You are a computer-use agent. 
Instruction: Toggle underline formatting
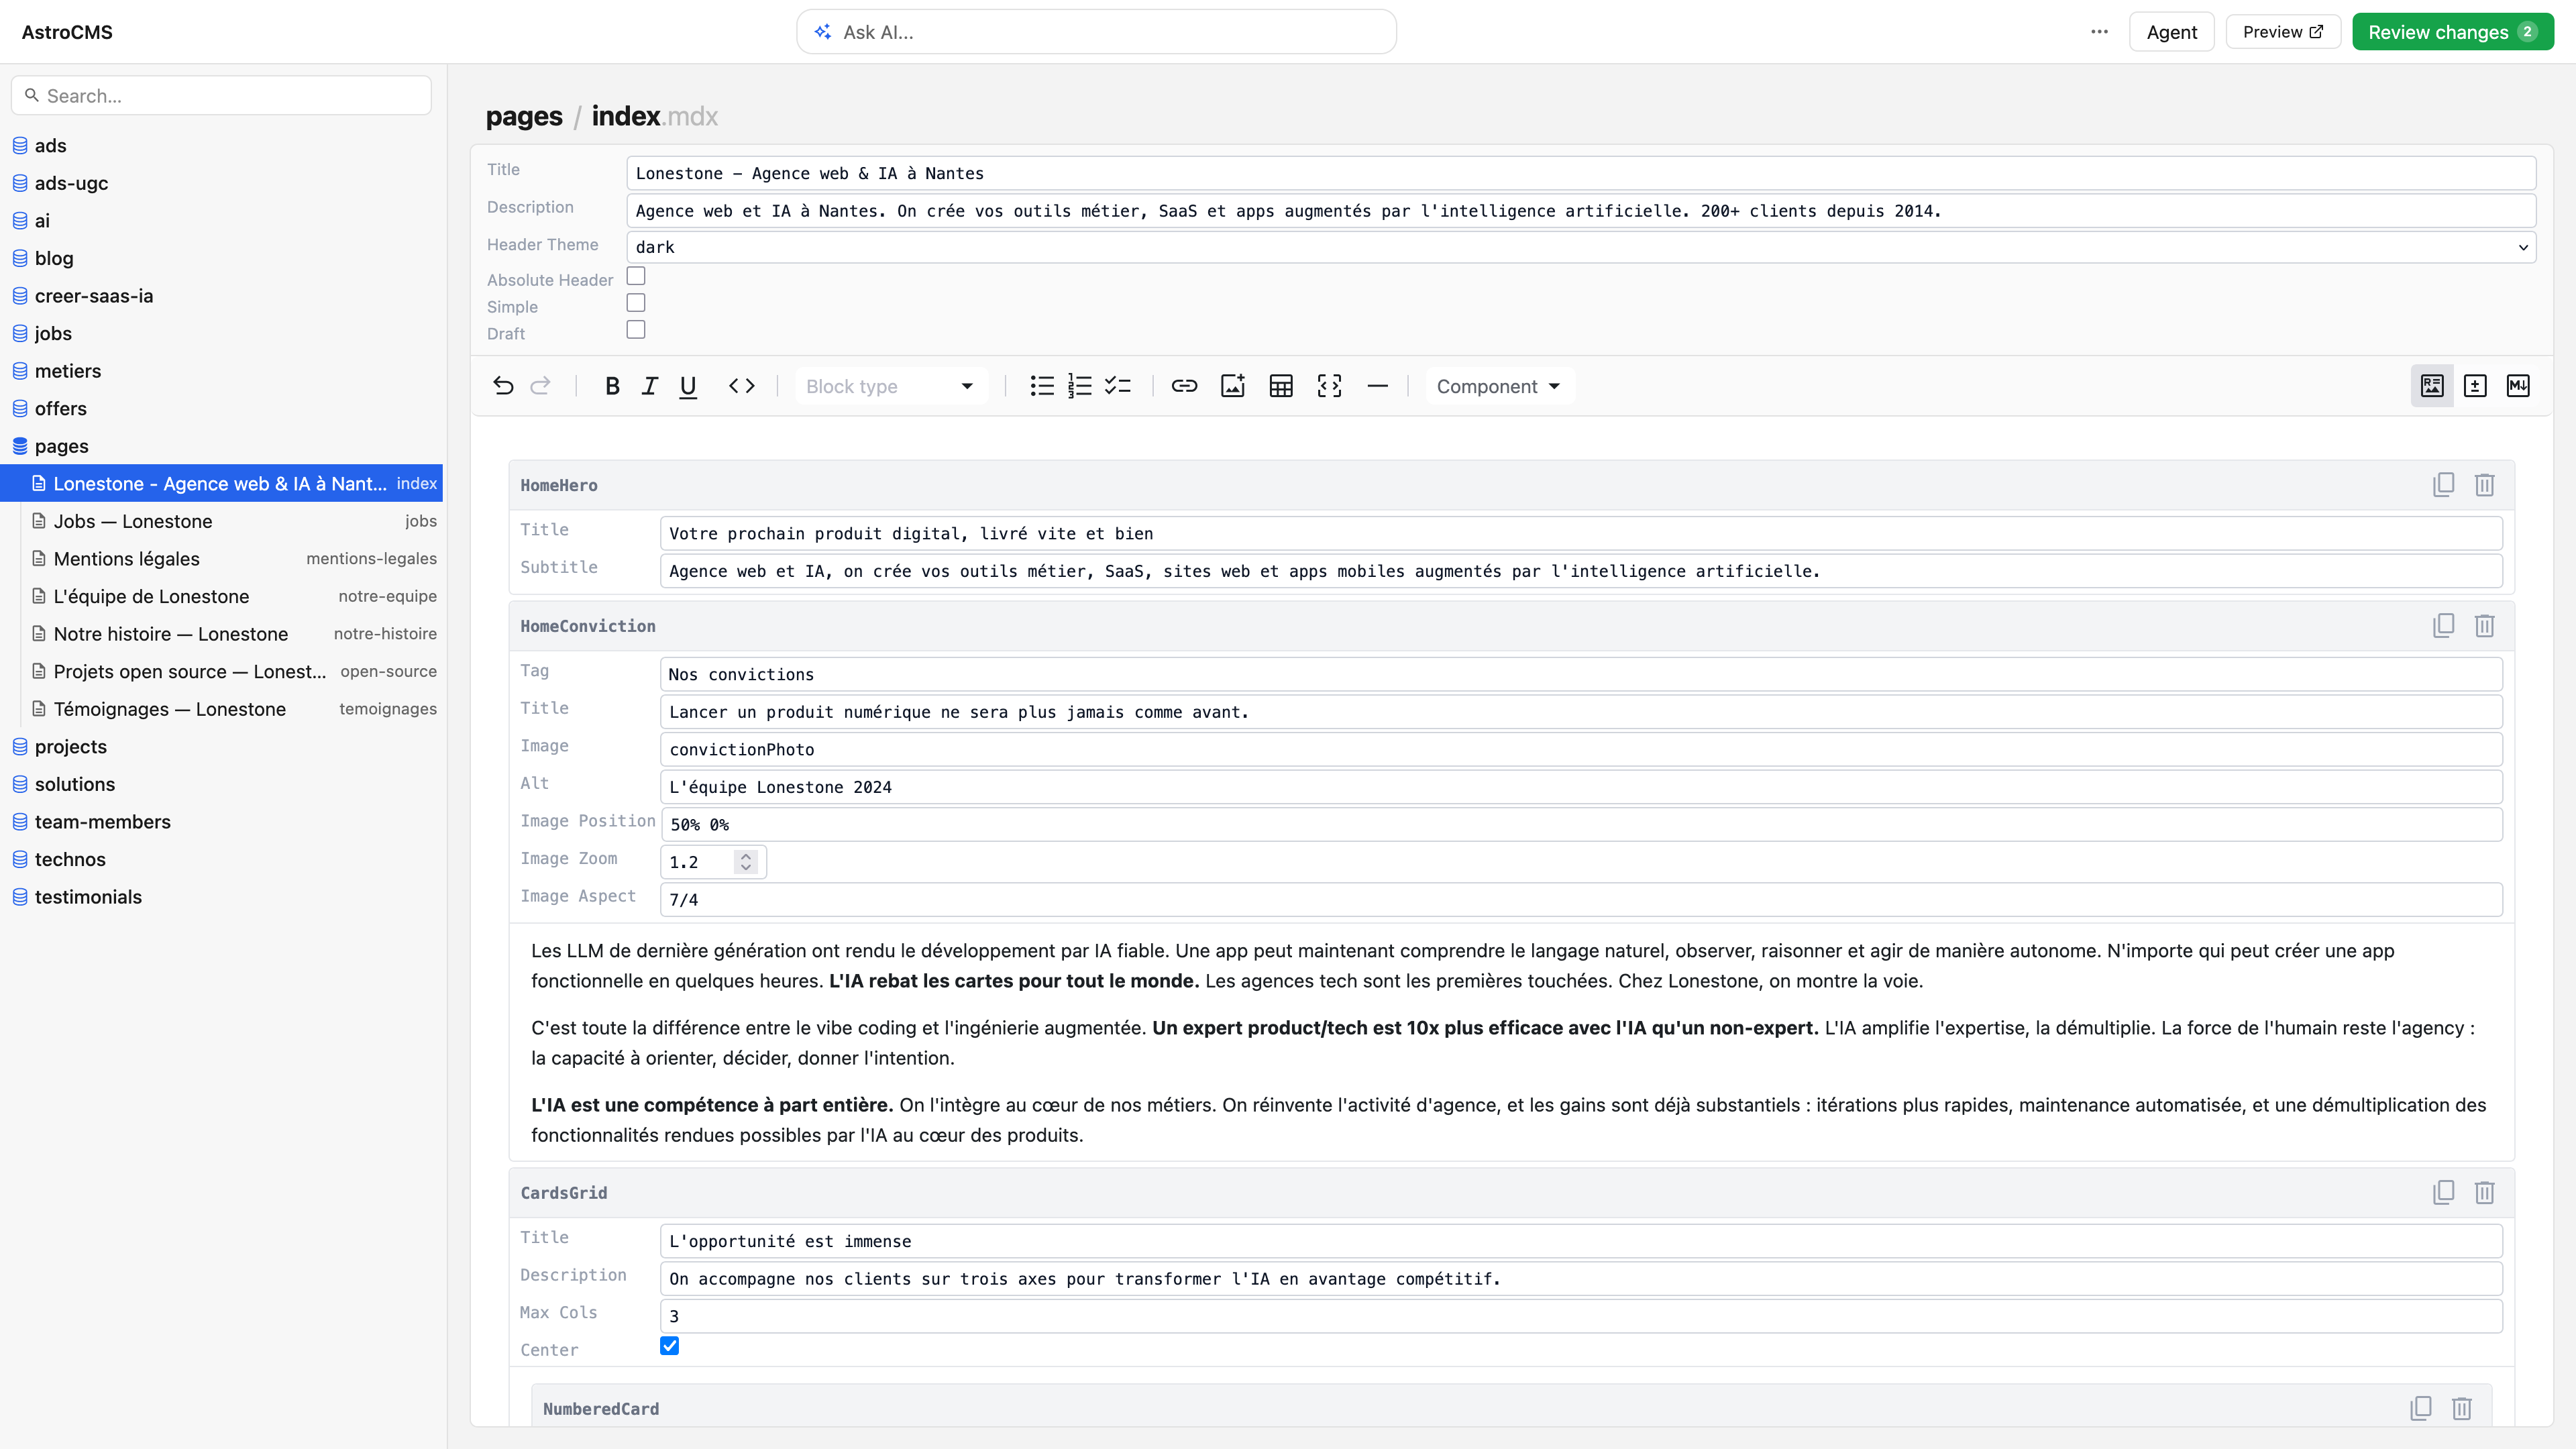point(688,386)
